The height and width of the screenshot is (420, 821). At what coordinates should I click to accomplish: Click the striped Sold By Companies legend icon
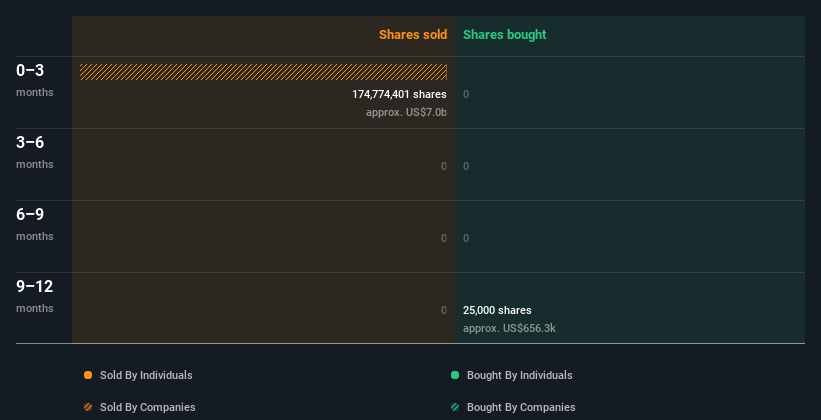tap(88, 407)
